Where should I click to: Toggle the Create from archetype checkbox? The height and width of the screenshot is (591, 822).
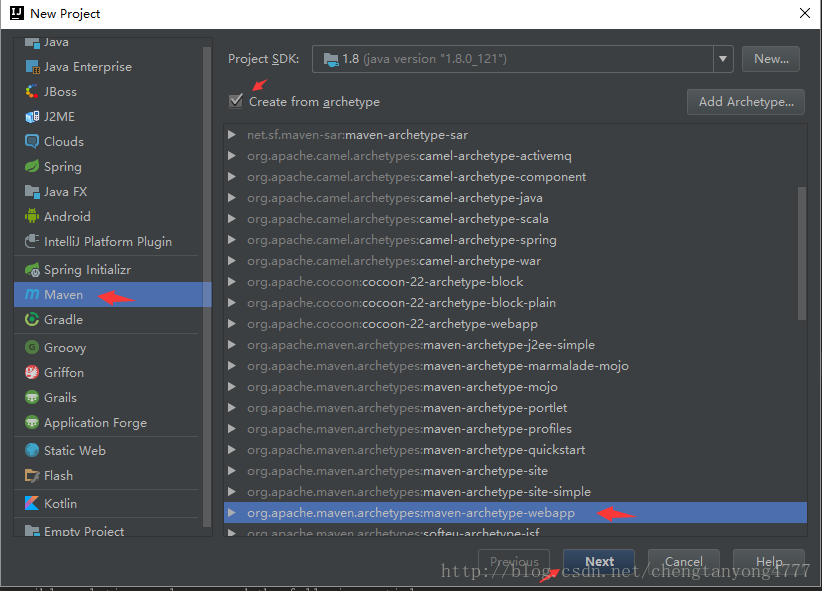tap(236, 101)
